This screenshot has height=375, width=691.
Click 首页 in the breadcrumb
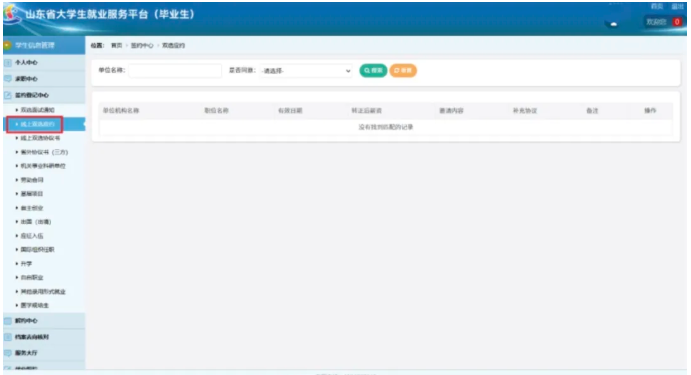coord(116,45)
